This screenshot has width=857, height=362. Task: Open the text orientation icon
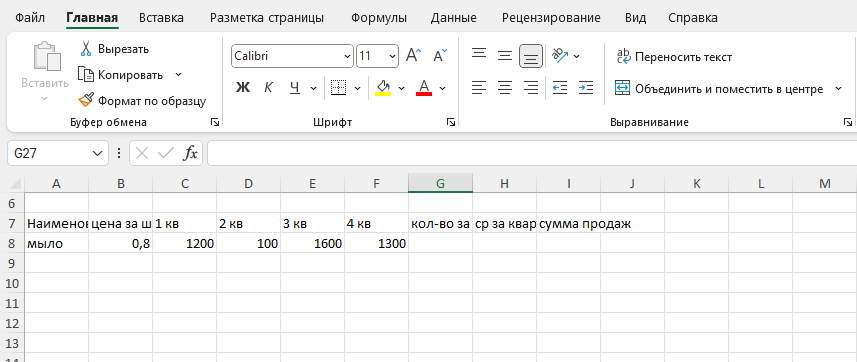560,55
